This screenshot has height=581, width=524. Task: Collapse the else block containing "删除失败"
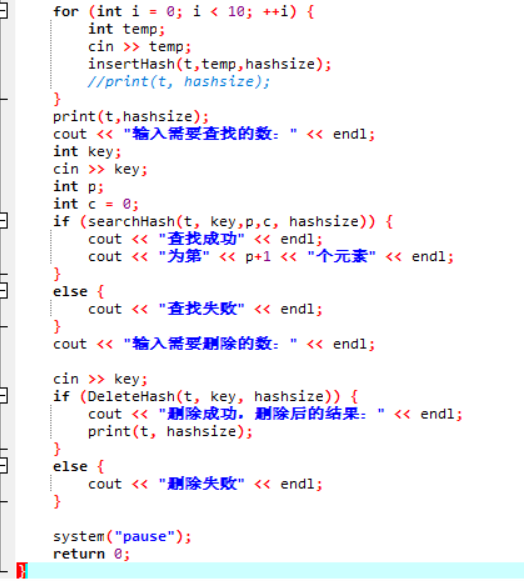pos(3,466)
